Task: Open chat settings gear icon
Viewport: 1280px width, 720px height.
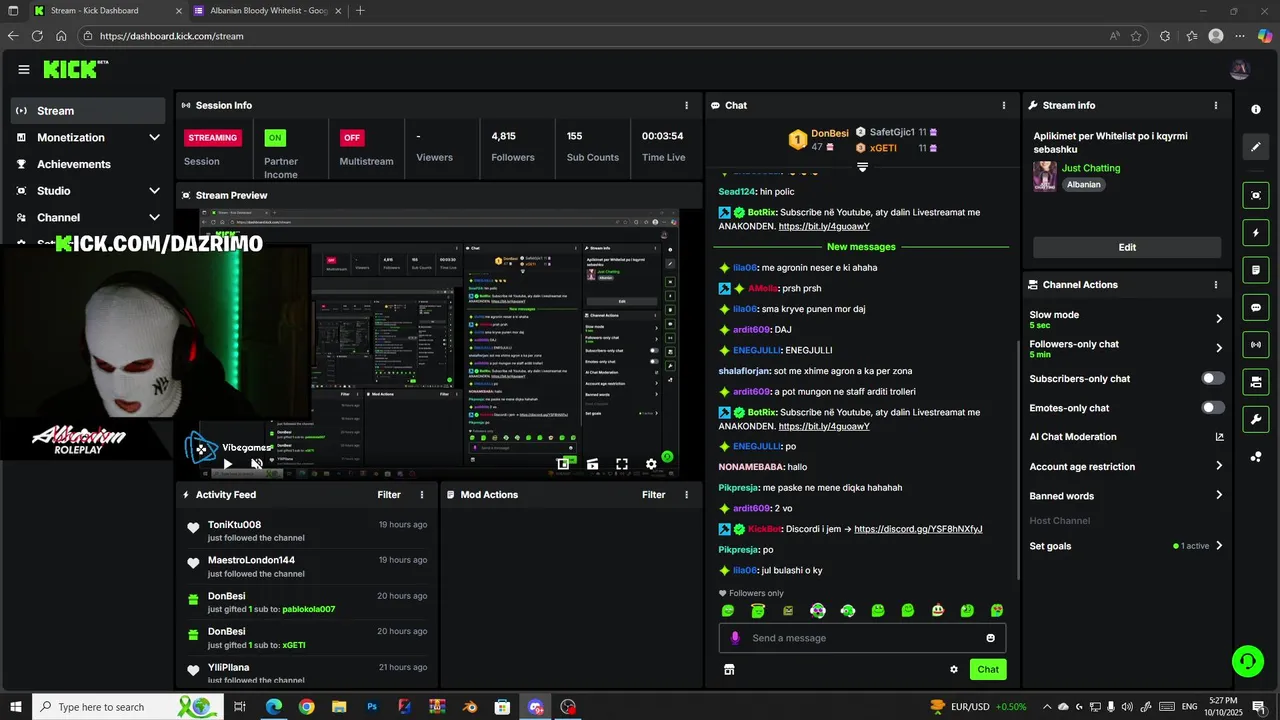Action: [954, 670]
